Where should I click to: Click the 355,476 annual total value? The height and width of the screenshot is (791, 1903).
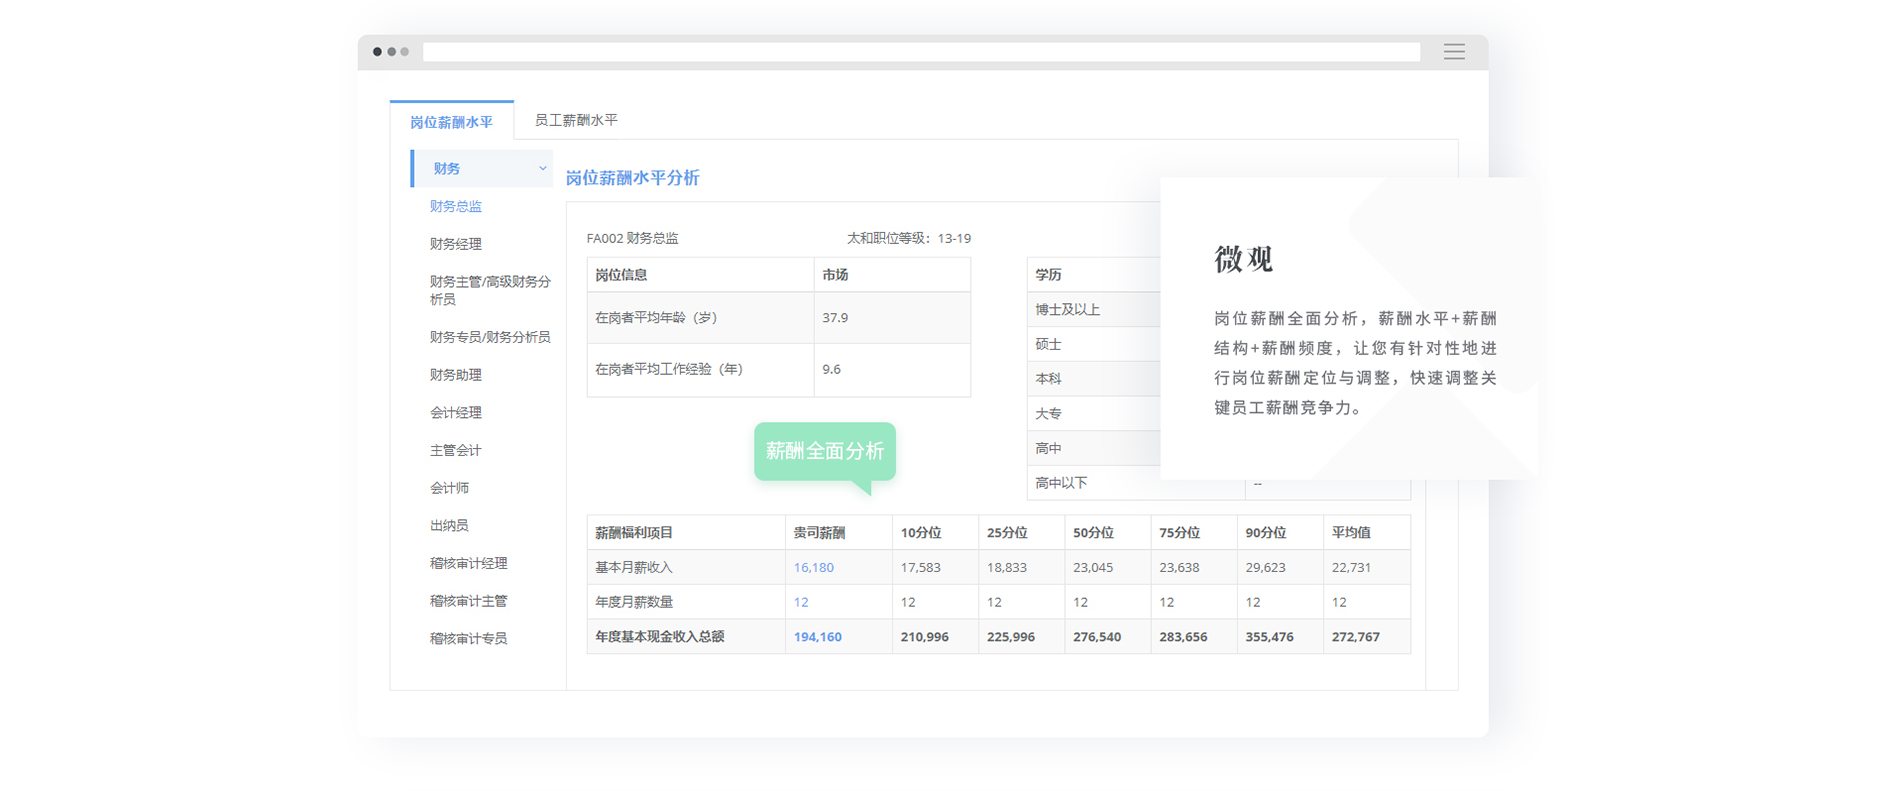point(1270,637)
